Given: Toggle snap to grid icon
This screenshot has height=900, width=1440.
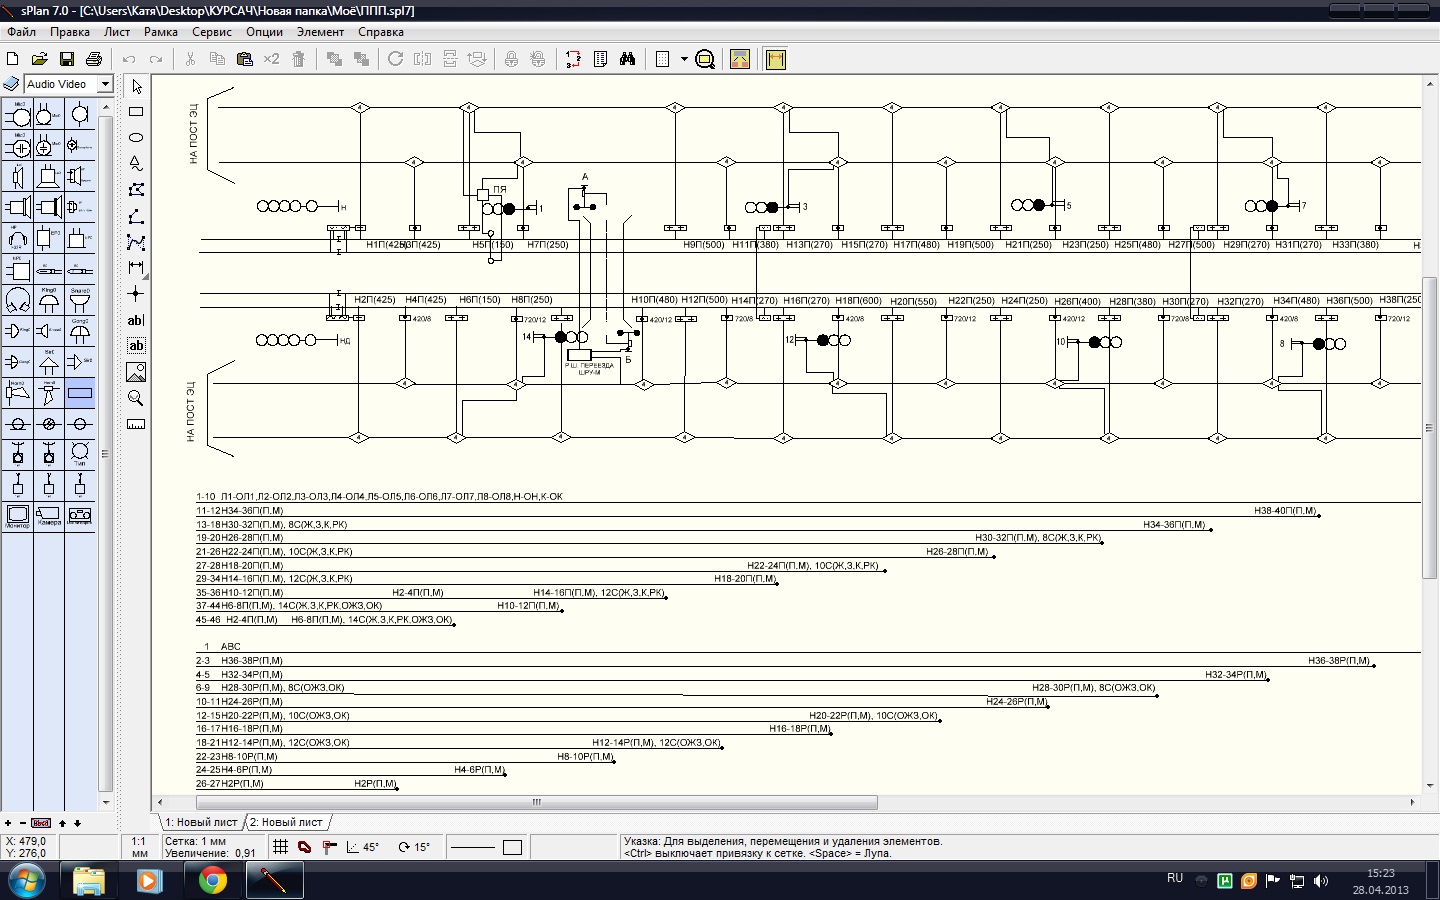Looking at the screenshot, I should (x=329, y=847).
